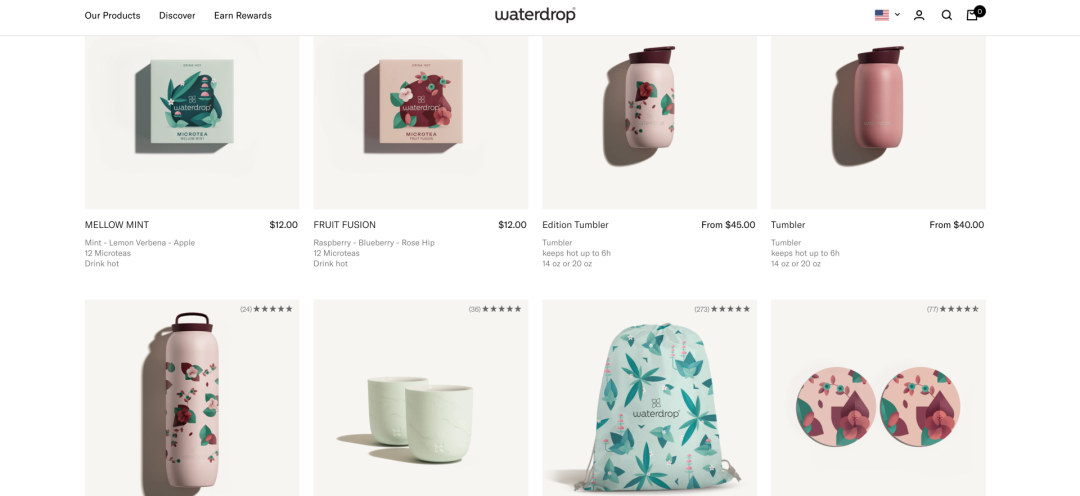Screen dimensions: 1080x496
Task: Open the search magnifier icon
Action: click(x=946, y=15)
